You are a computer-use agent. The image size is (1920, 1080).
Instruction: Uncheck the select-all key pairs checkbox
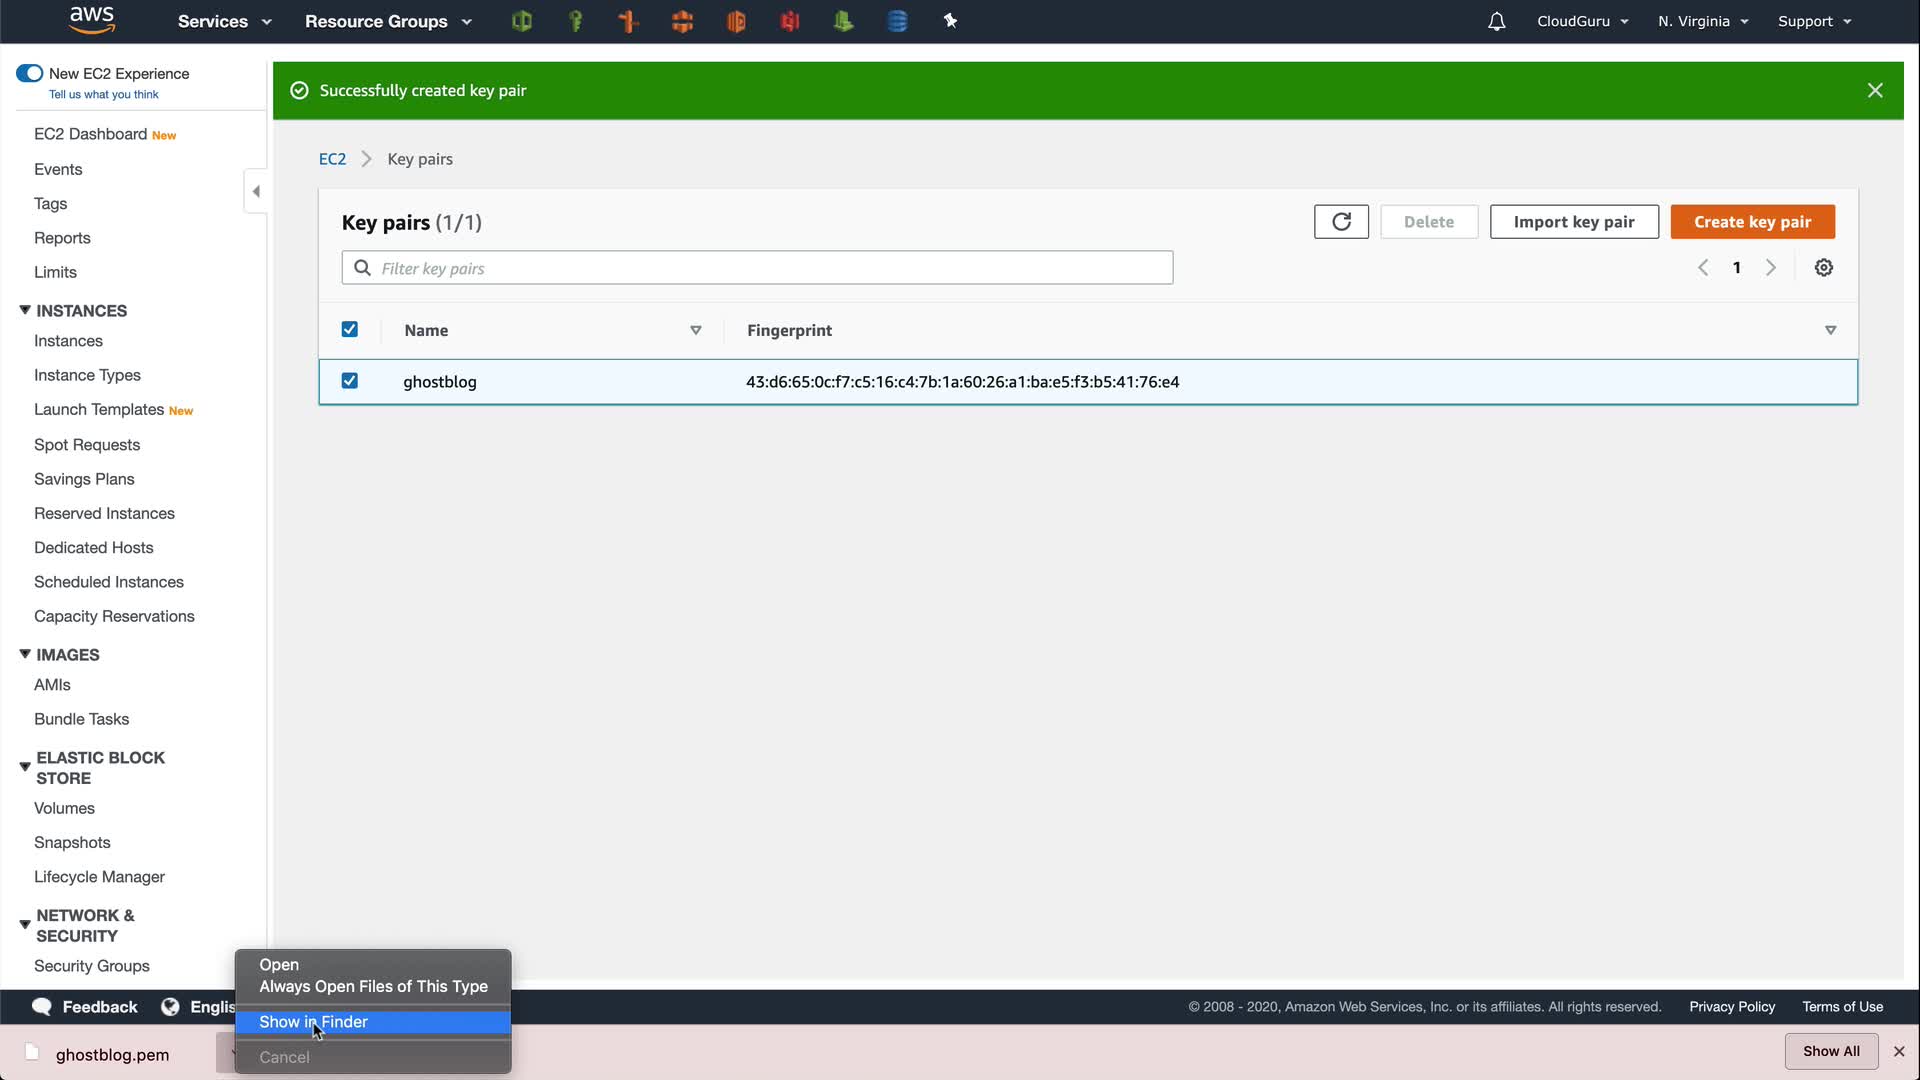[350, 329]
